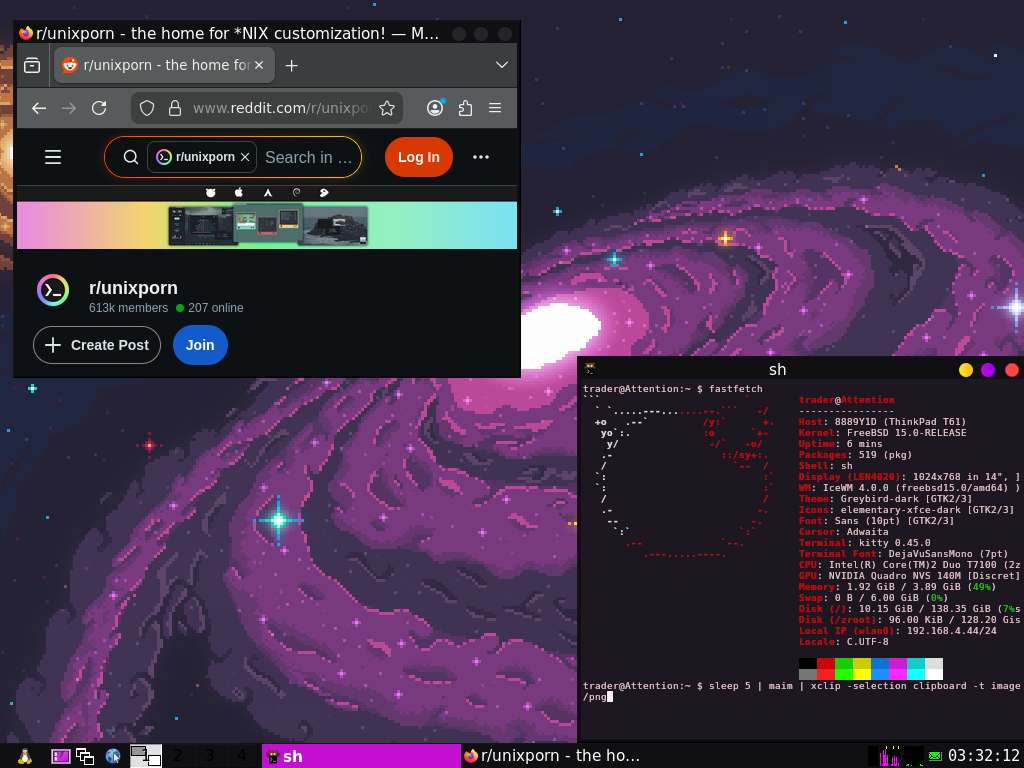Screen dimensions: 1024x768
Task: Switch to workspace 1 in taskbar
Action: pos(146,756)
